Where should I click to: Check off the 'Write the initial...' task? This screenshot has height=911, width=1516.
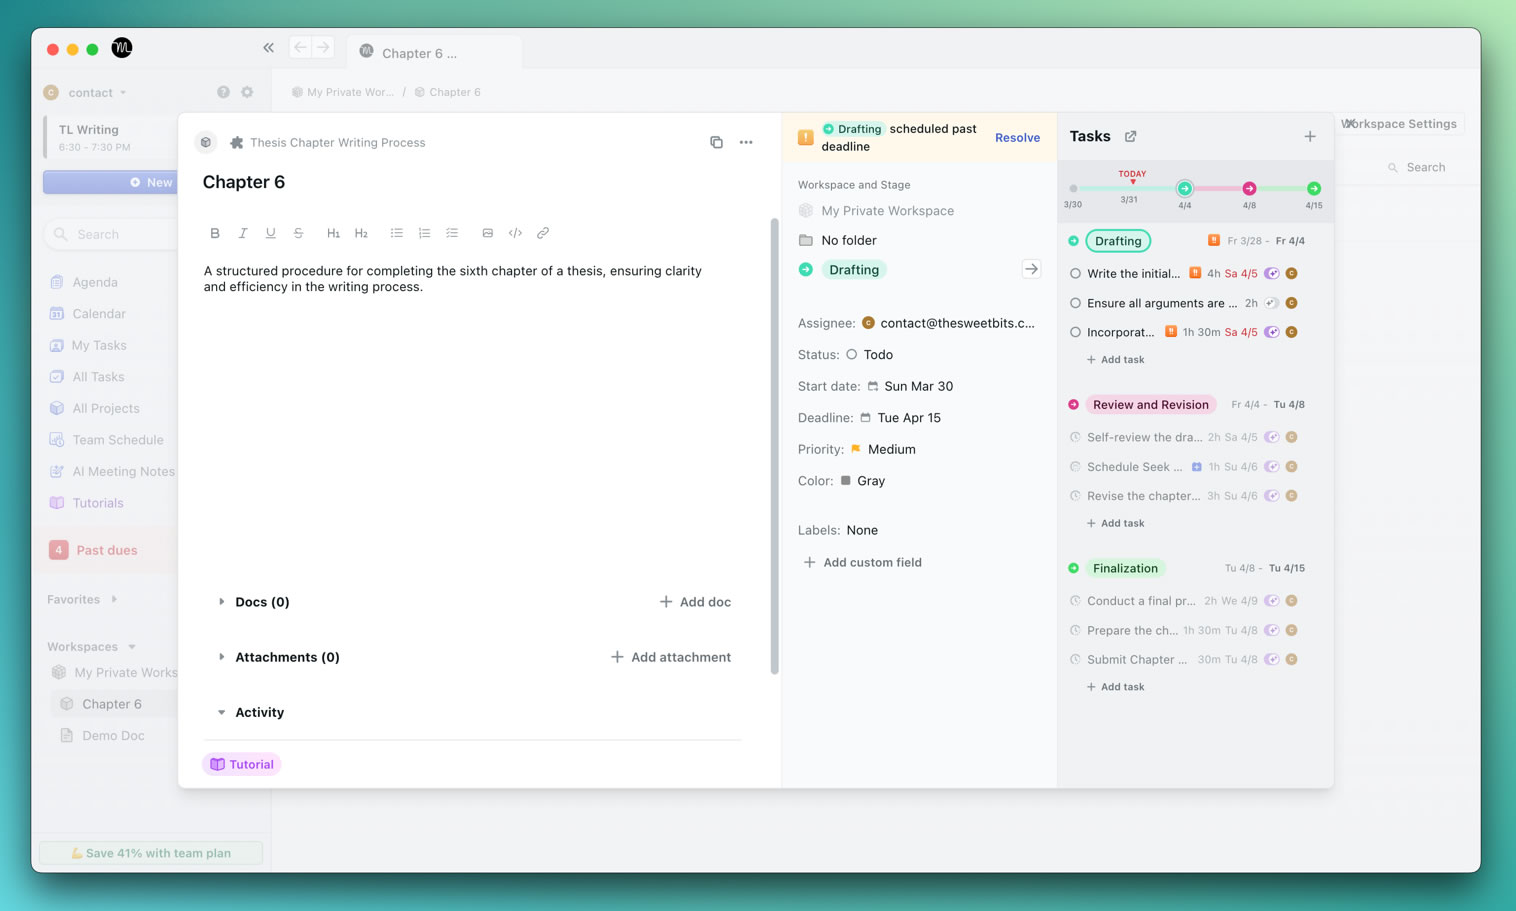[1075, 273]
